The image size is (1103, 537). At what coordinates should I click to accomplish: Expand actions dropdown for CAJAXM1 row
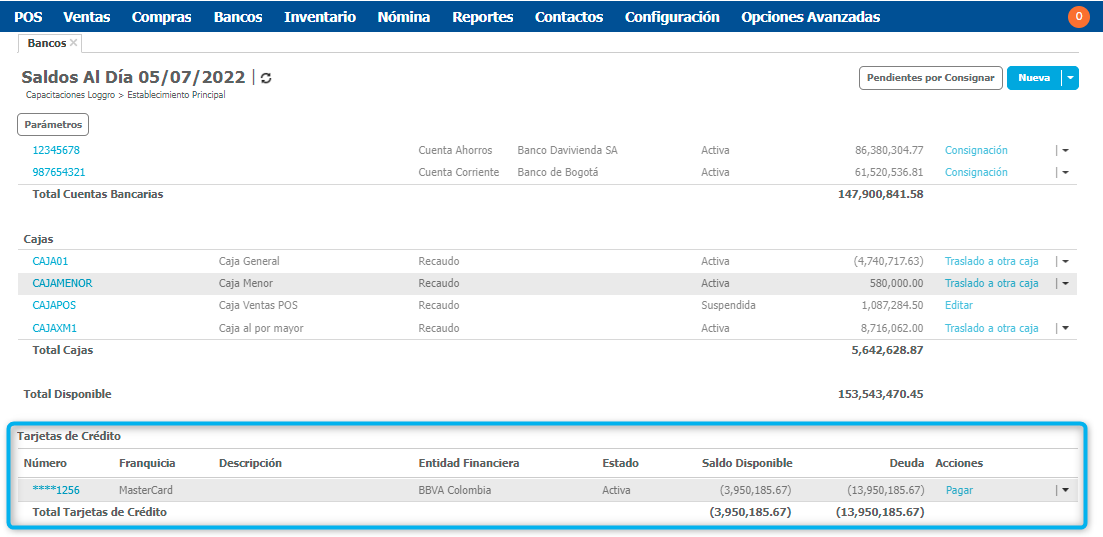pos(1064,328)
